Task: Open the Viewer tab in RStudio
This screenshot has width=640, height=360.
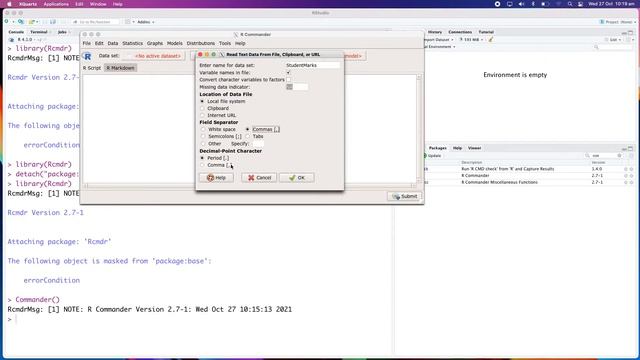Action: tap(474, 148)
